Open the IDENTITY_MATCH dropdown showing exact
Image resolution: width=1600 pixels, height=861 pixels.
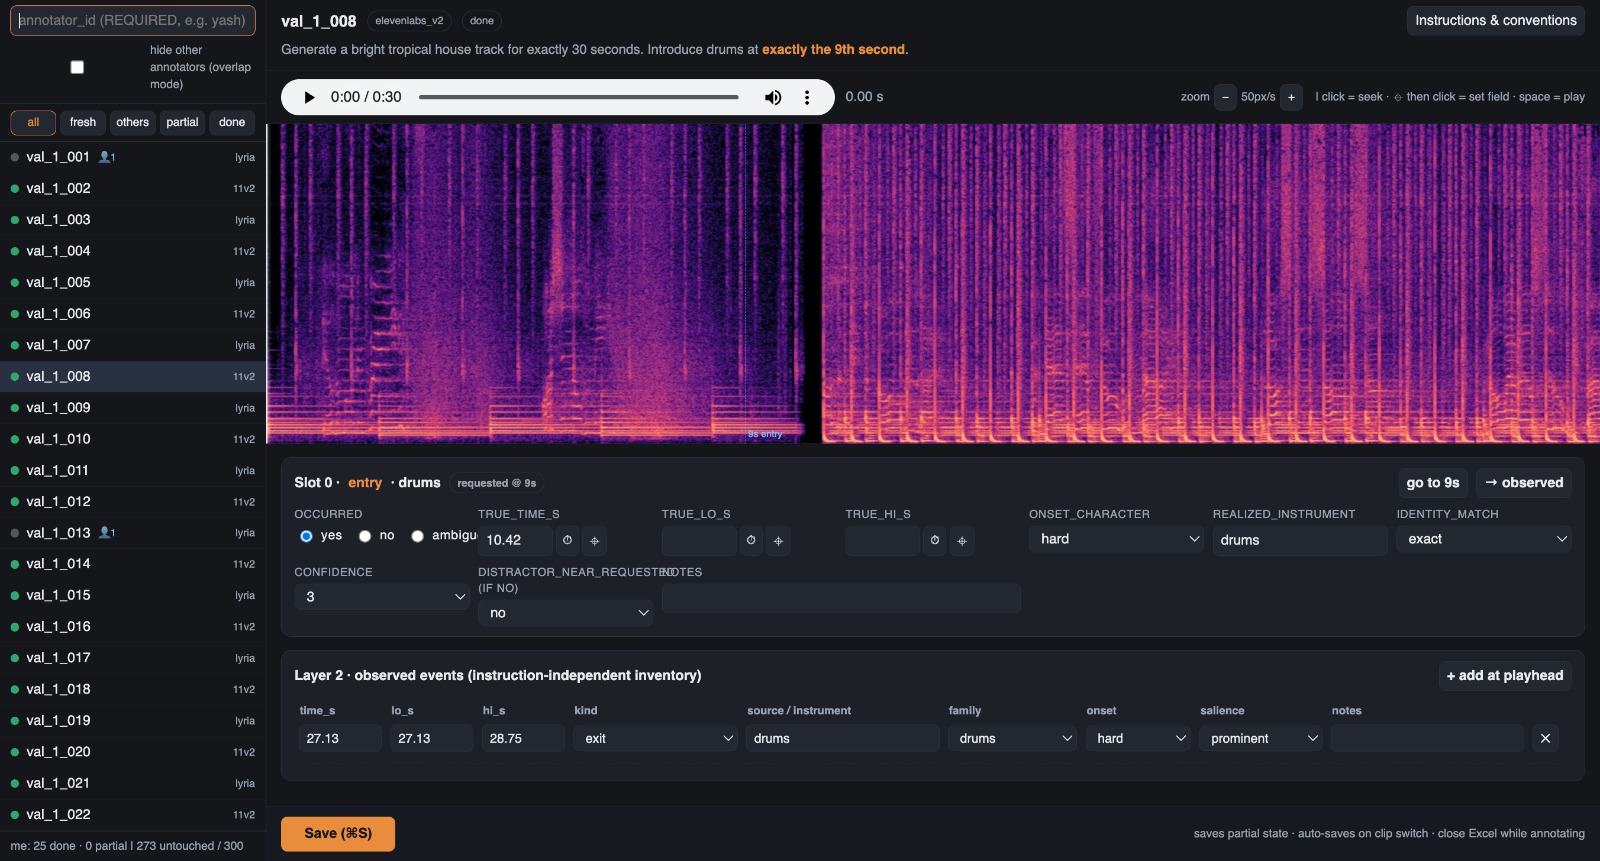coord(1484,539)
